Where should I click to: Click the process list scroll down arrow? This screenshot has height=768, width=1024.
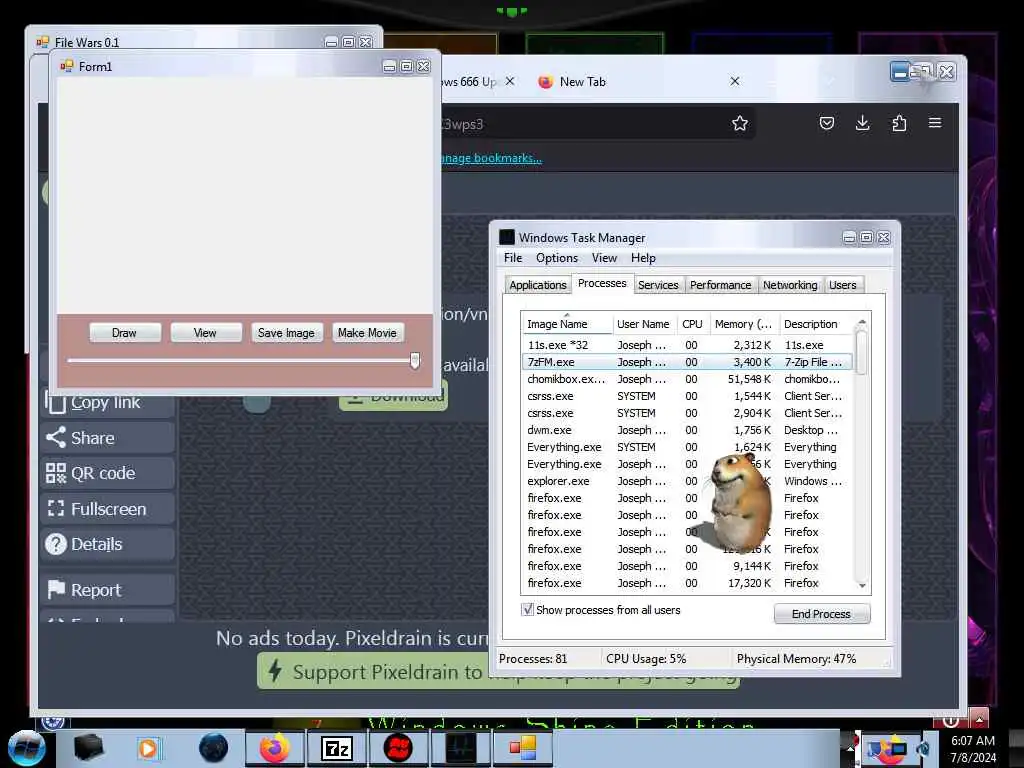tap(862, 585)
